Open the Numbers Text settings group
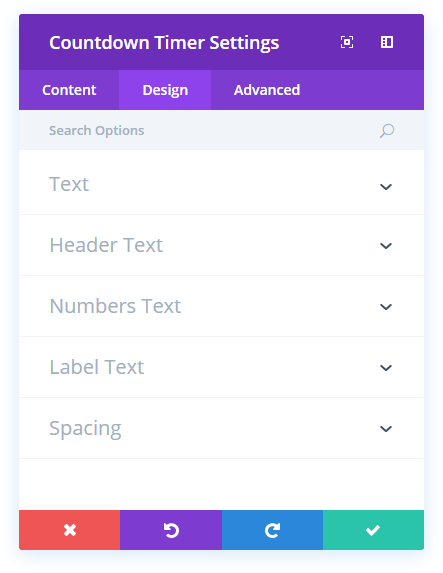 (222, 306)
